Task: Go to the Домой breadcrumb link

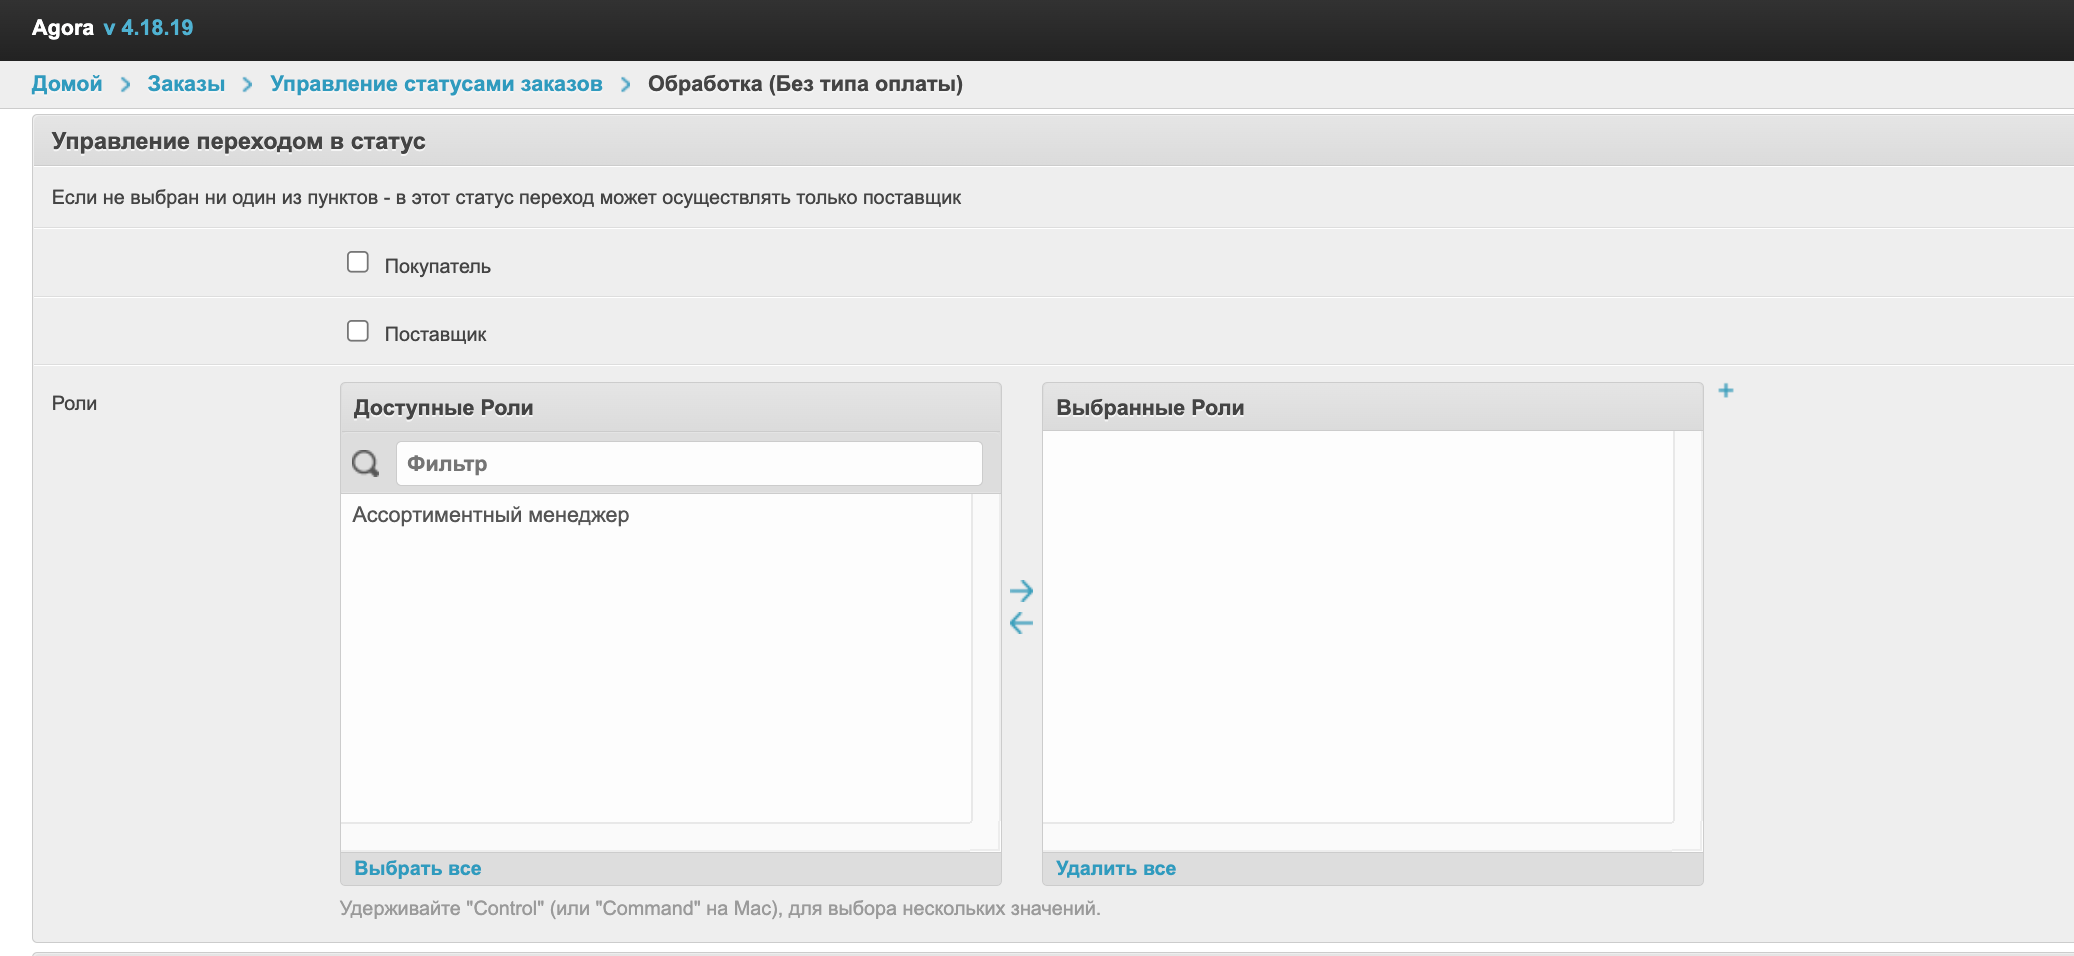Action: (67, 84)
